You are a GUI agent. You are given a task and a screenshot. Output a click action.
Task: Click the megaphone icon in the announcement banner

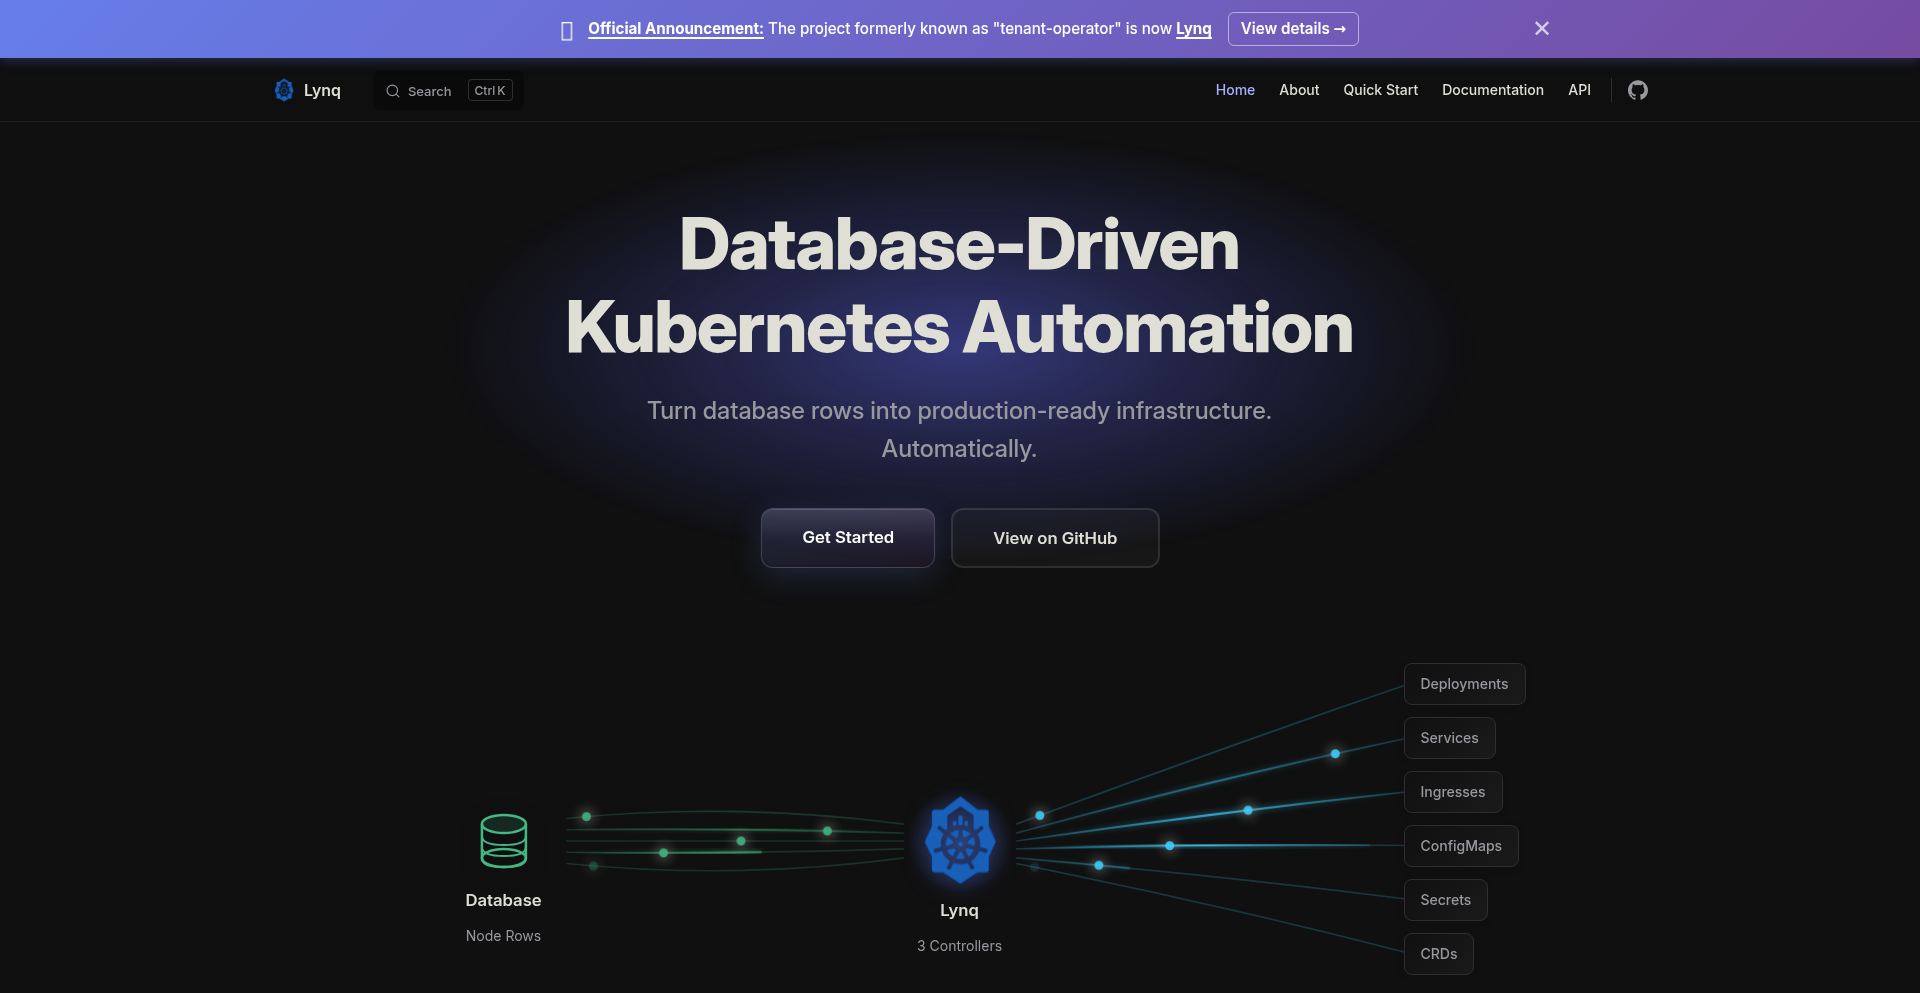[567, 29]
